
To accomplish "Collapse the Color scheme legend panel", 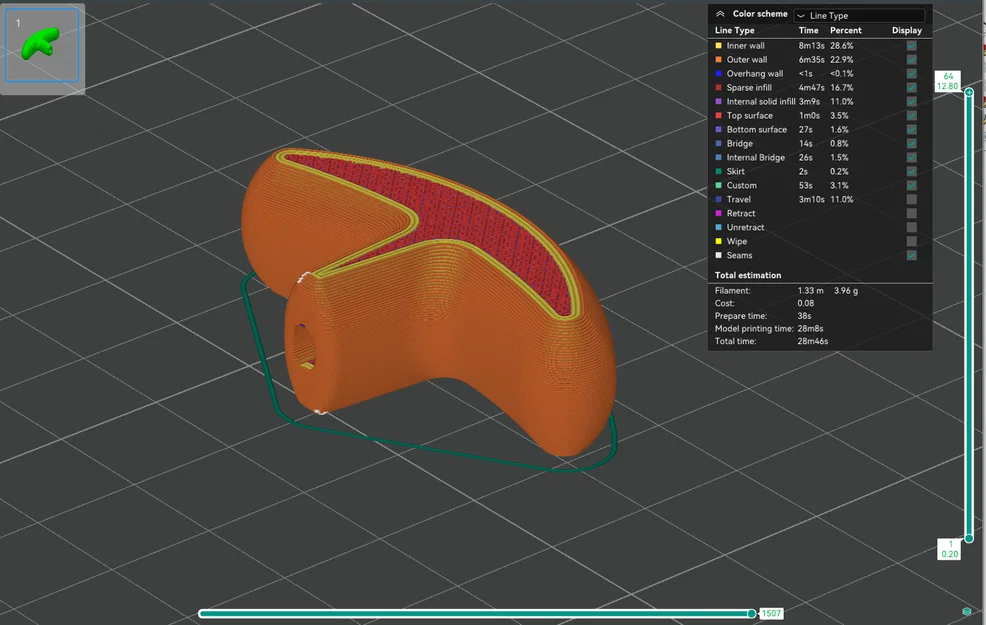I will tap(720, 14).
